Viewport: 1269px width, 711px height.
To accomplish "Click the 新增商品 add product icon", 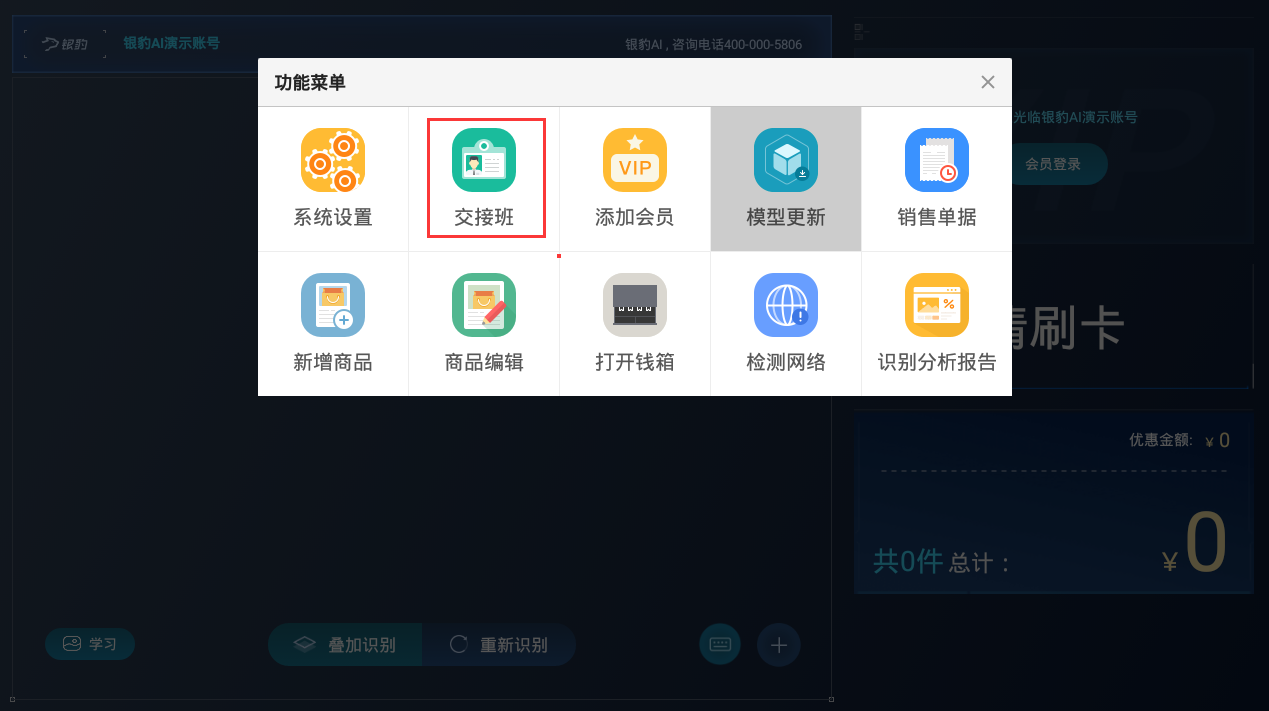I will (x=333, y=305).
